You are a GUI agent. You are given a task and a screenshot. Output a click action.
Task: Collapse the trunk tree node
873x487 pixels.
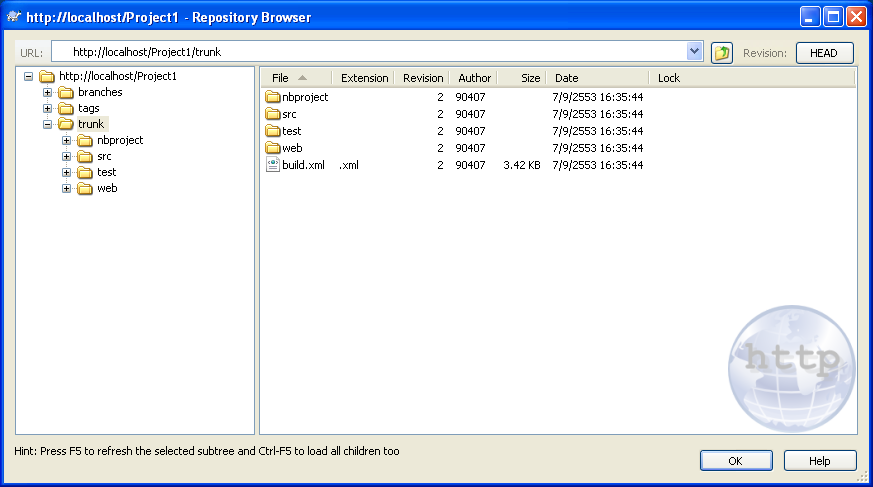[x=47, y=124]
